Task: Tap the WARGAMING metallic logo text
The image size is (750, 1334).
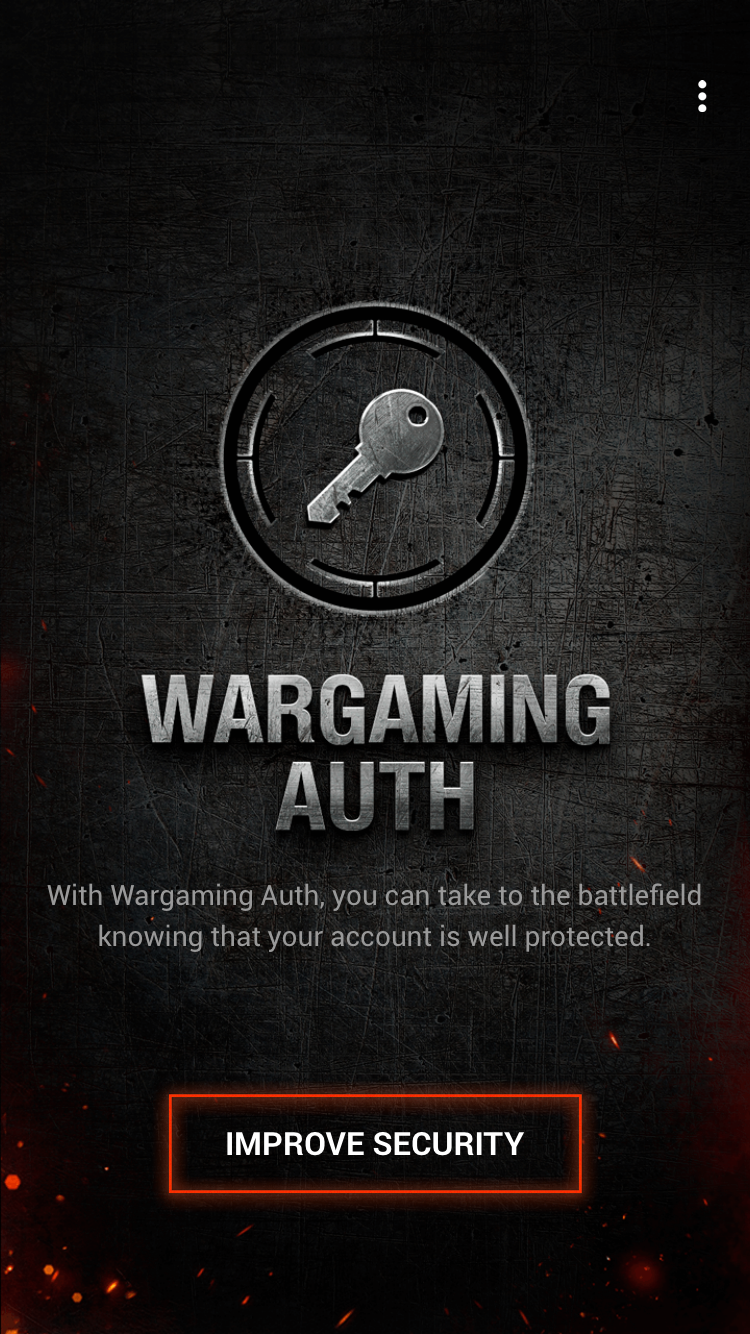Action: (376, 709)
